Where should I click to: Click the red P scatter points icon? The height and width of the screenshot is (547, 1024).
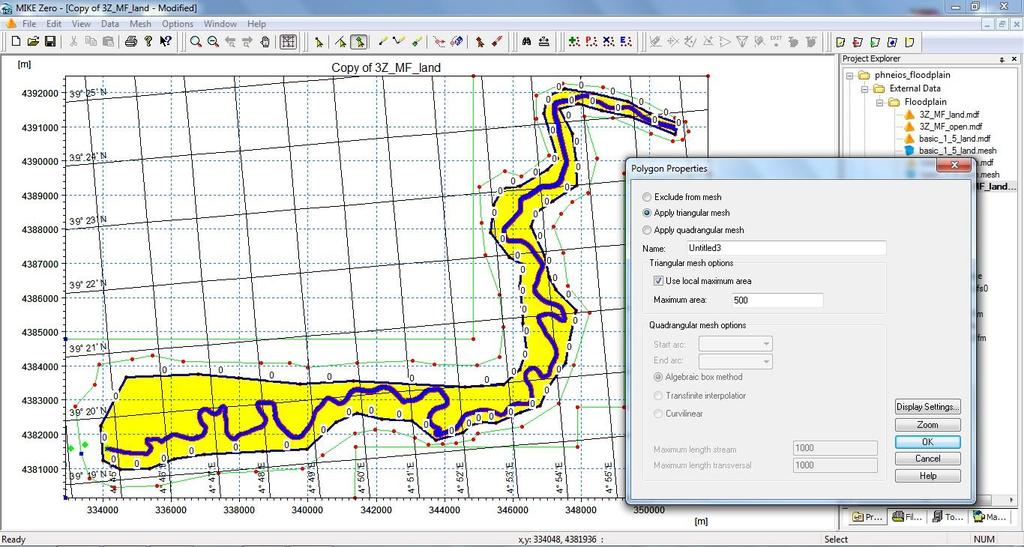point(591,42)
